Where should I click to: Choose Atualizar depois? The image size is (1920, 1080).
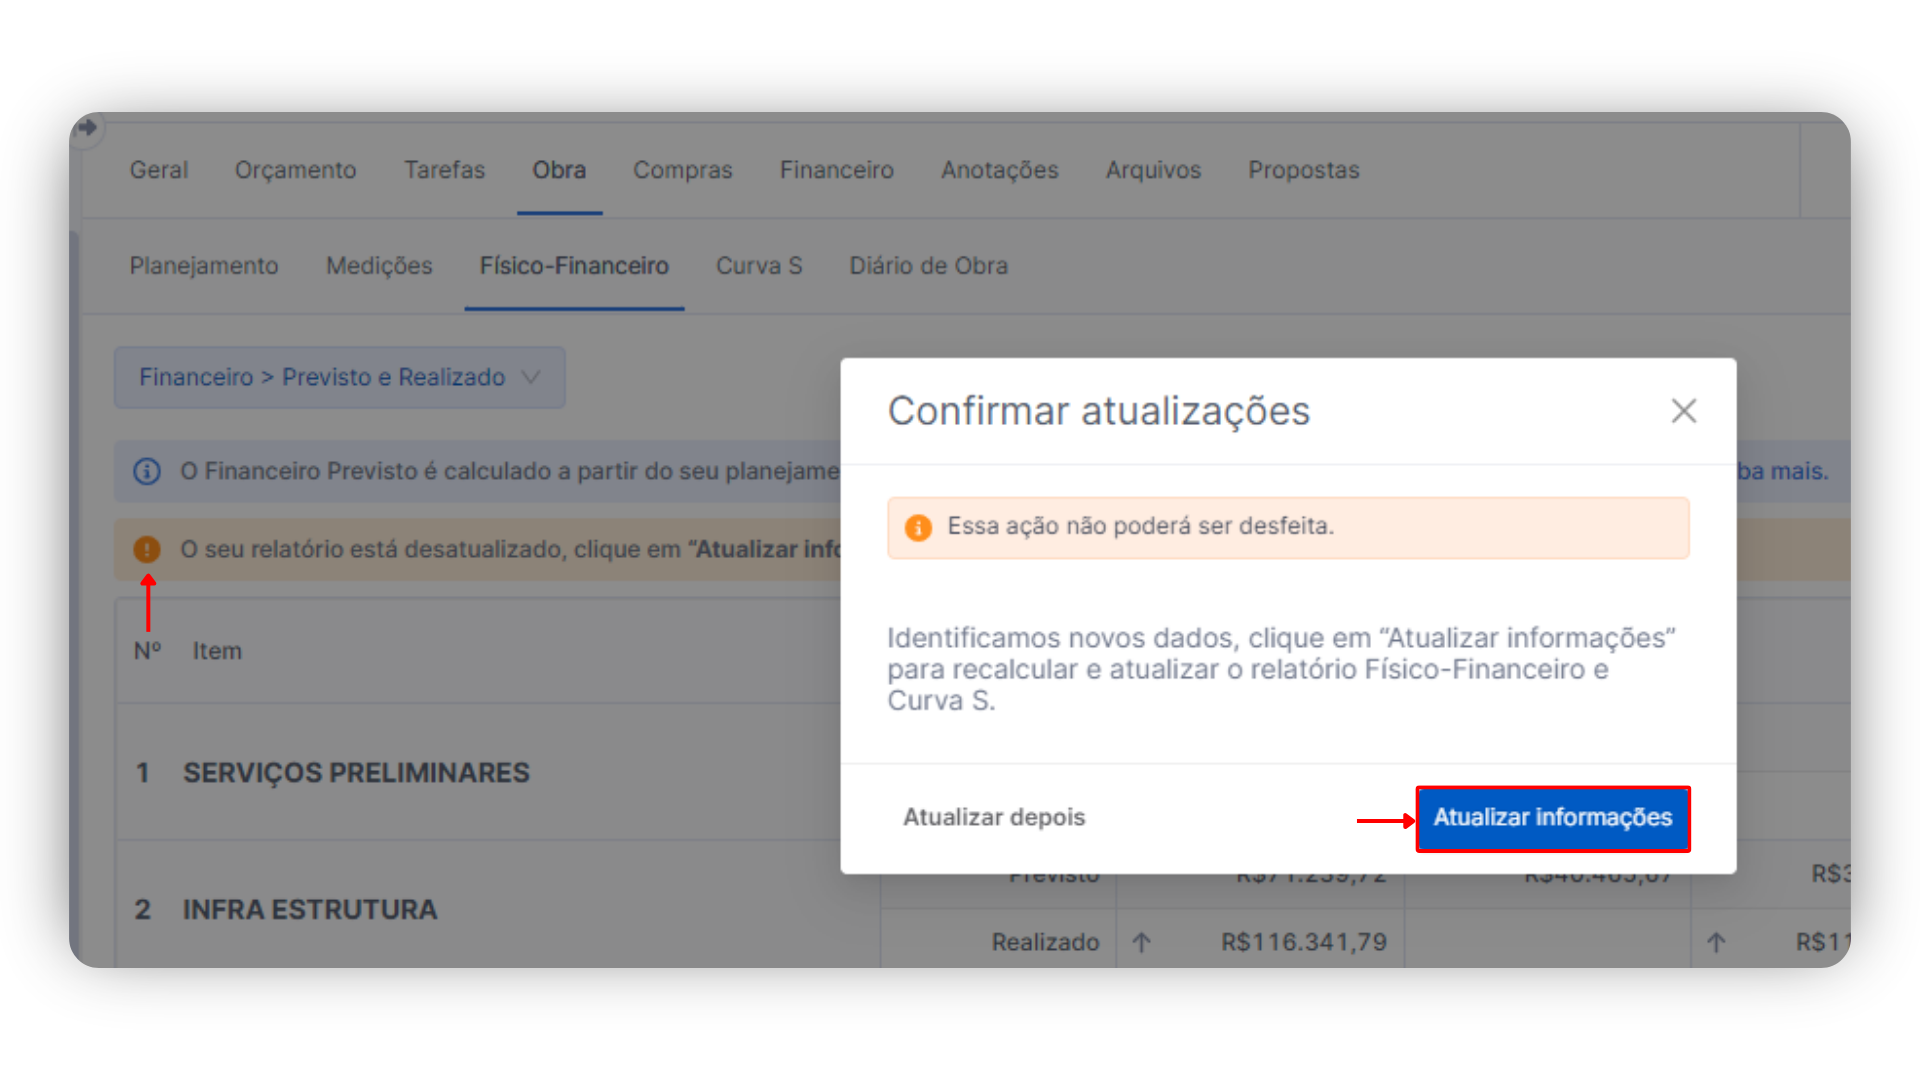993,817
